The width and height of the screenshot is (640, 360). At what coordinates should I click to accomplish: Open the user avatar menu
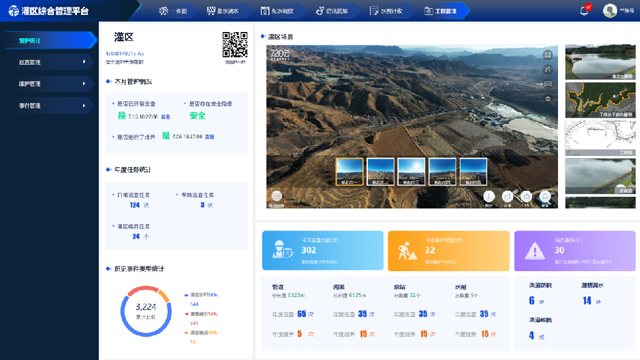pyautogui.click(x=610, y=11)
